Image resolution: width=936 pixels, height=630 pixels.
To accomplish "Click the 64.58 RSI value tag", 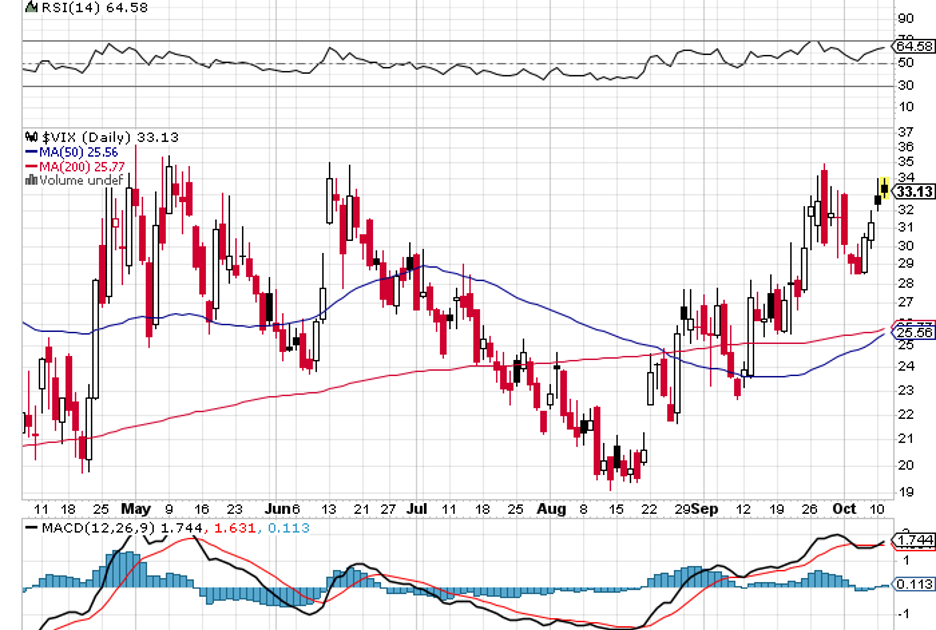I will pyautogui.click(x=914, y=46).
